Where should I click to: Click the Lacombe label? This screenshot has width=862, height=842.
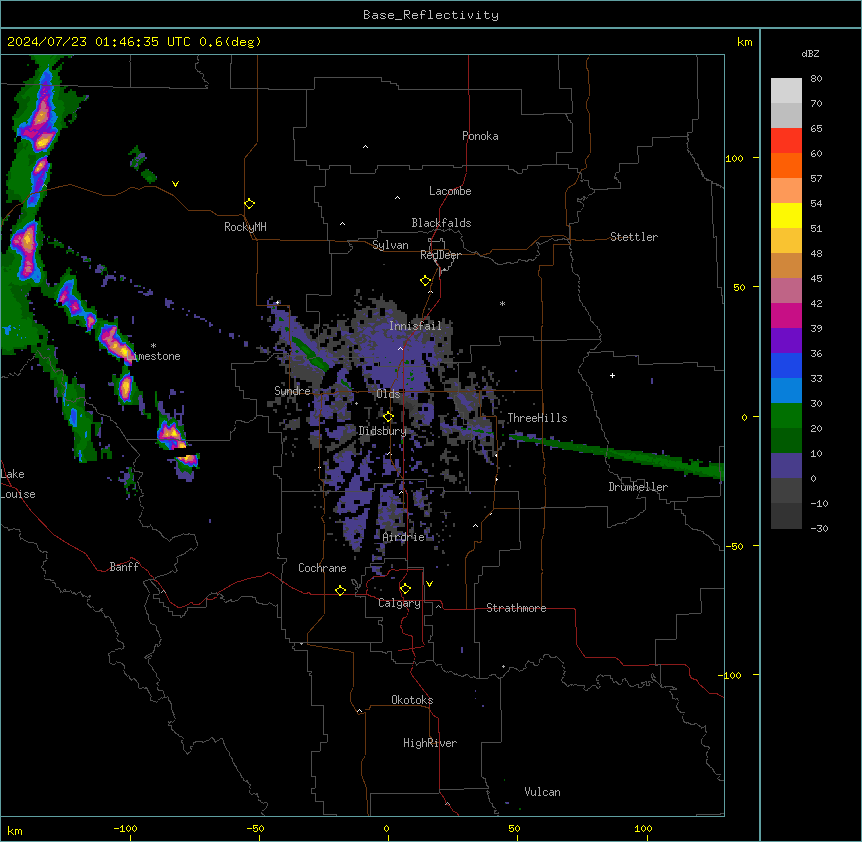[x=450, y=191]
